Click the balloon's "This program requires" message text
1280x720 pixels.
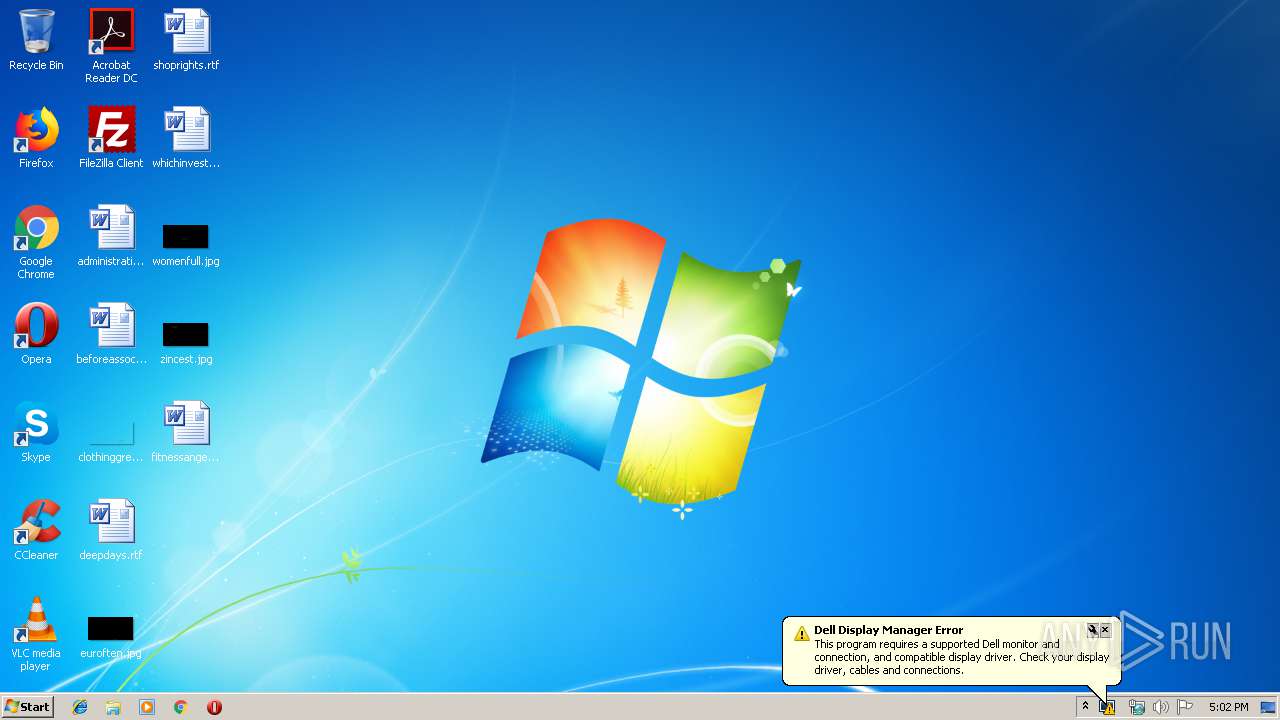click(961, 657)
